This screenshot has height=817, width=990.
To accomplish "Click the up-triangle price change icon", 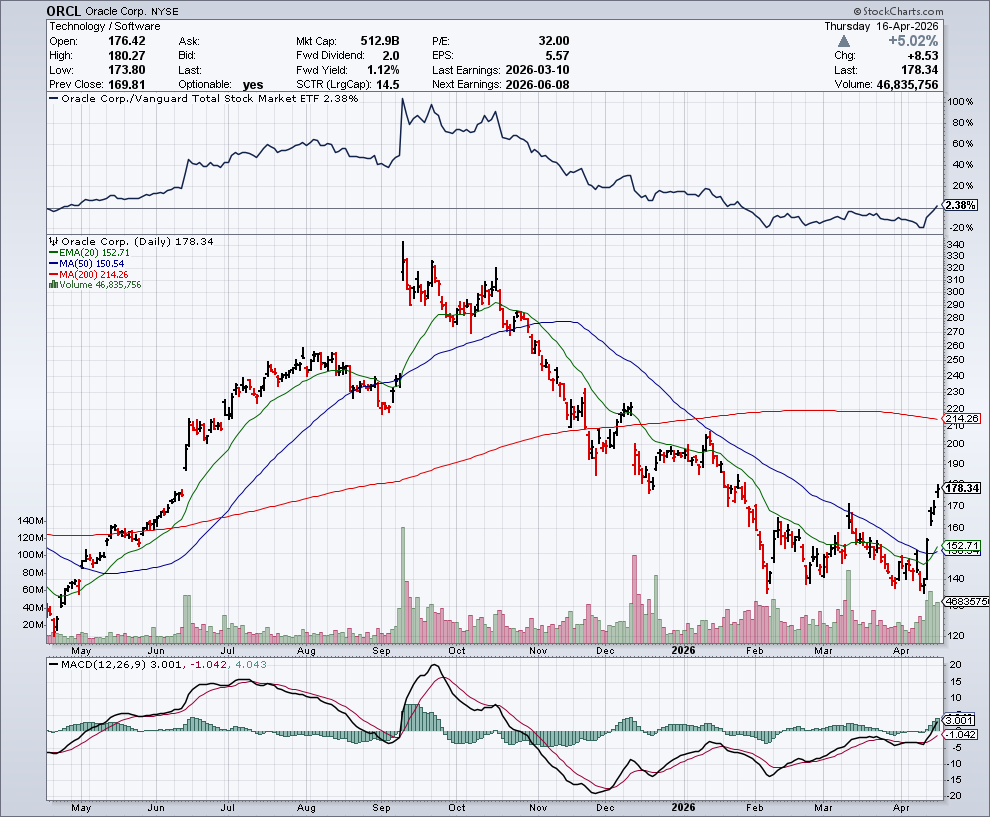I will click(x=845, y=41).
